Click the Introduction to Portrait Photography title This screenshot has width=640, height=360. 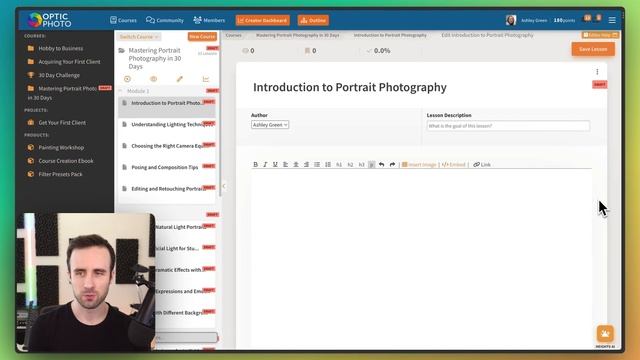click(x=350, y=87)
